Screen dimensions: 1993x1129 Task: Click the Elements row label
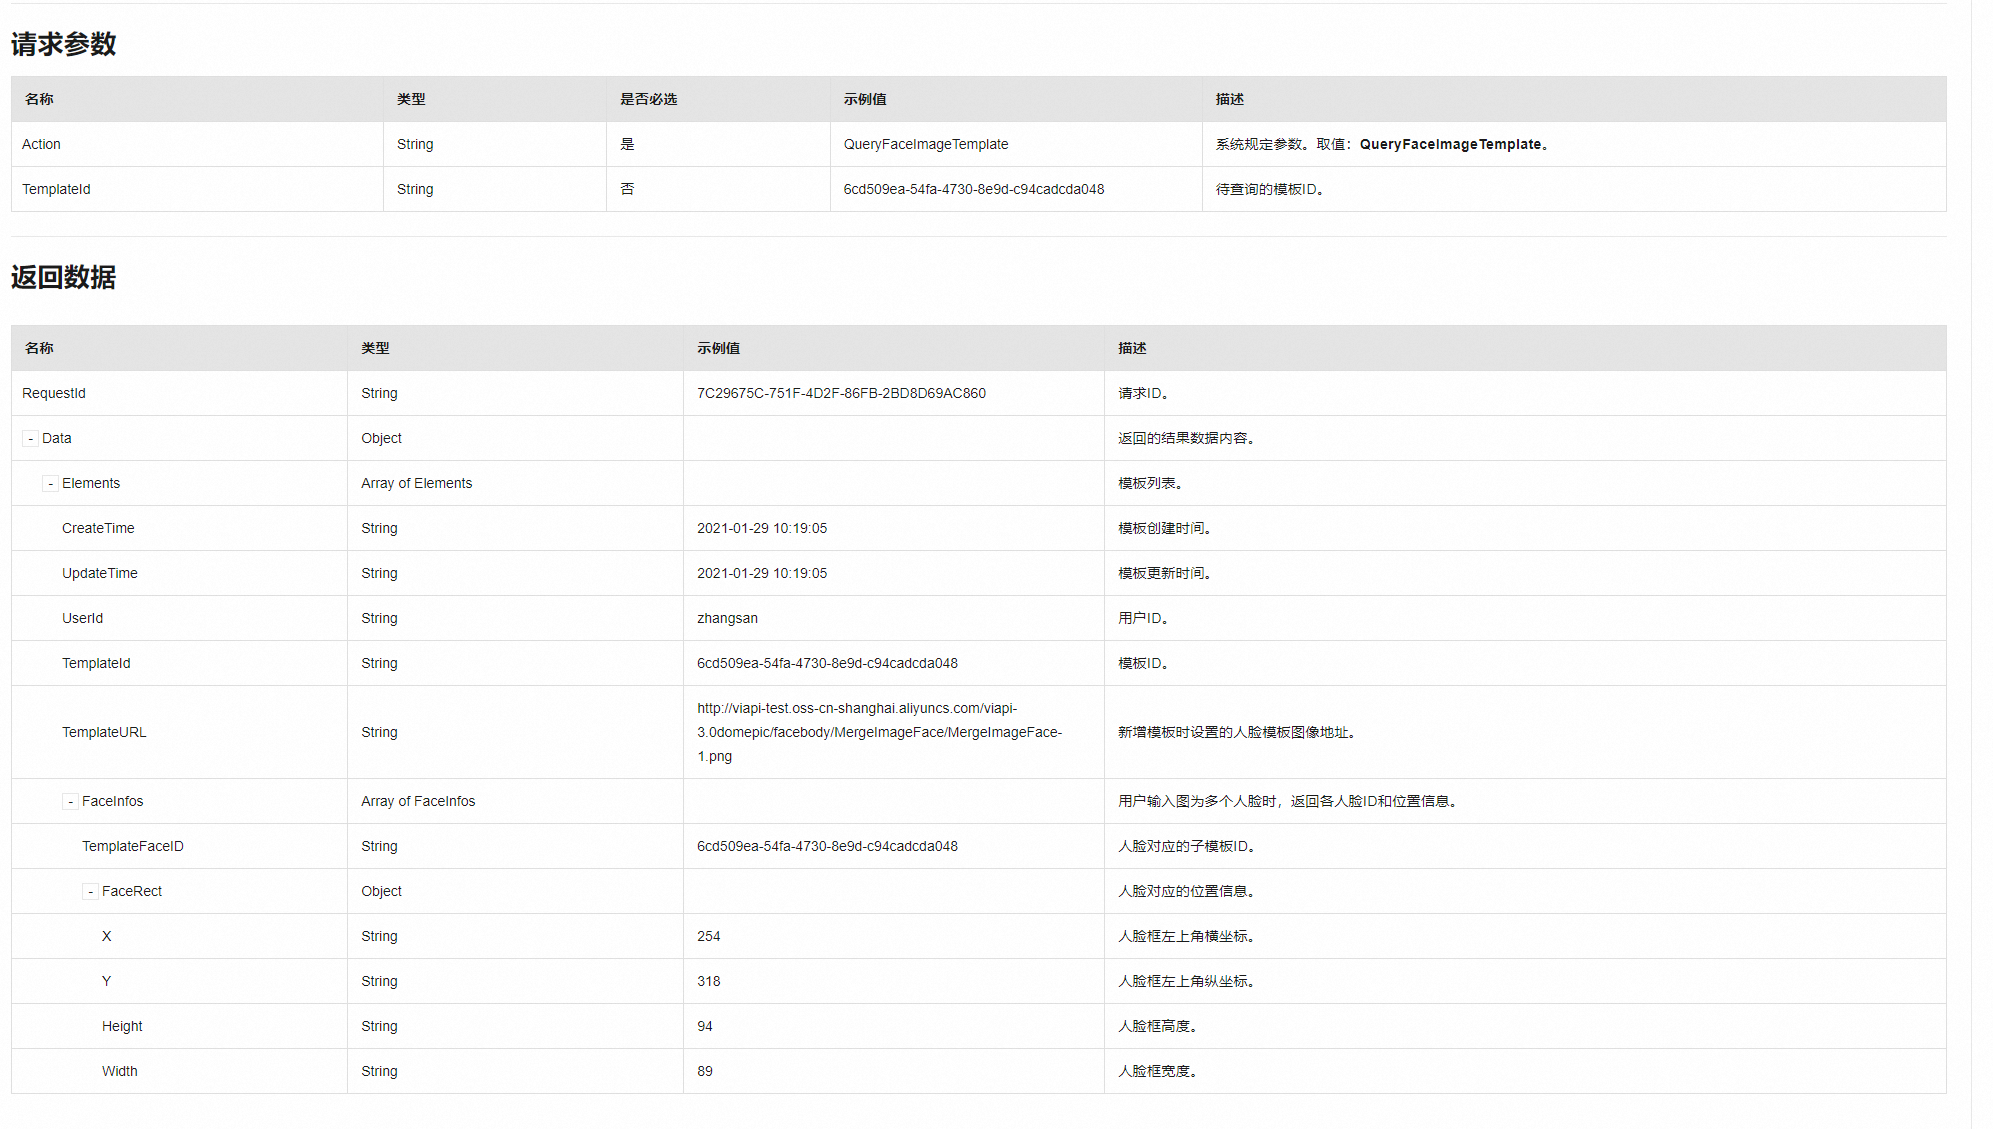(x=91, y=483)
